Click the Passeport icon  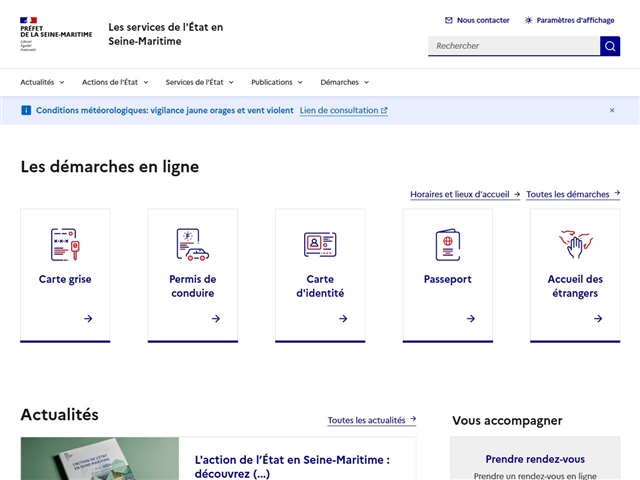tap(447, 244)
